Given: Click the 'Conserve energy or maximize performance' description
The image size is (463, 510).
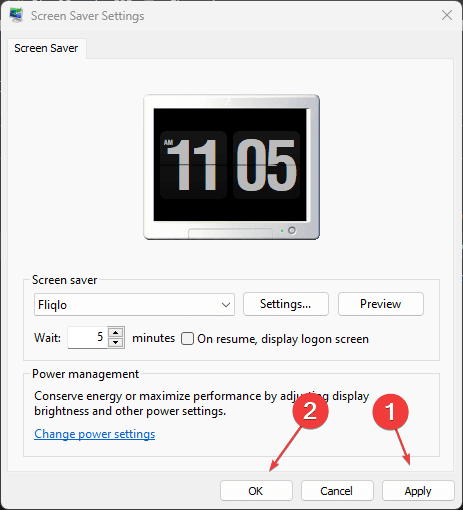Looking at the screenshot, I should [x=202, y=404].
